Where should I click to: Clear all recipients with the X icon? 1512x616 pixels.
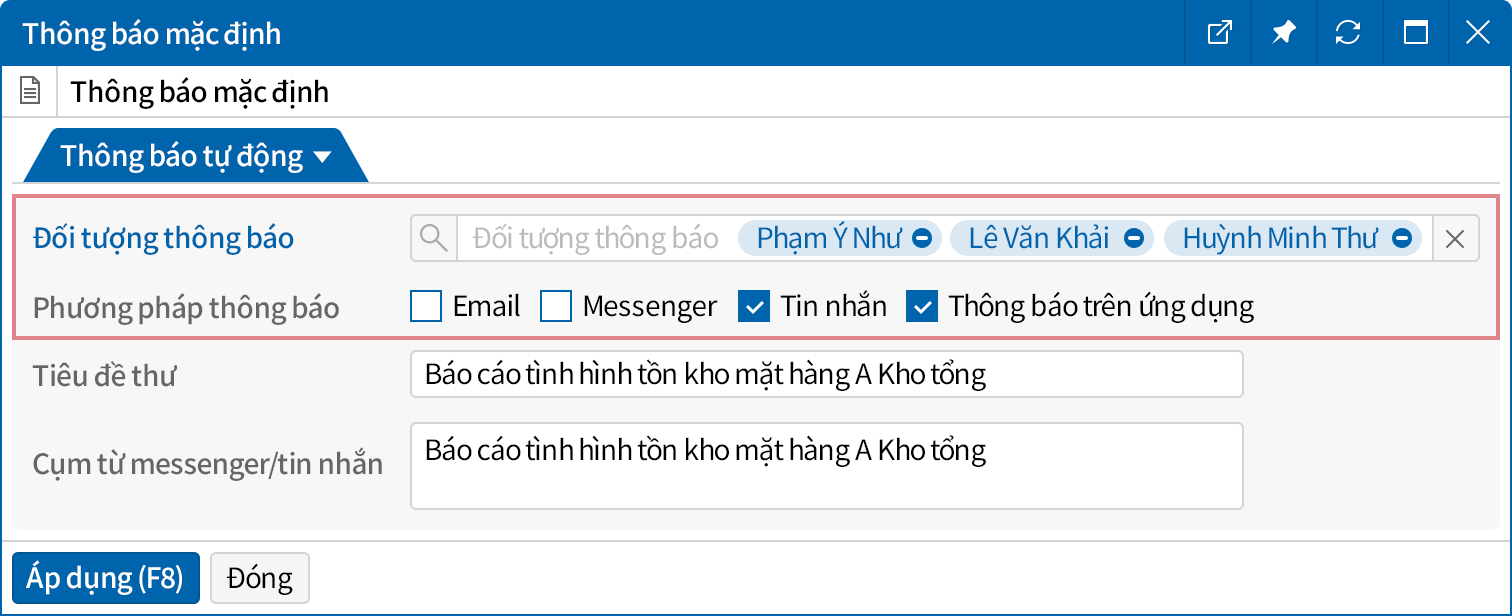pyautogui.click(x=1456, y=238)
